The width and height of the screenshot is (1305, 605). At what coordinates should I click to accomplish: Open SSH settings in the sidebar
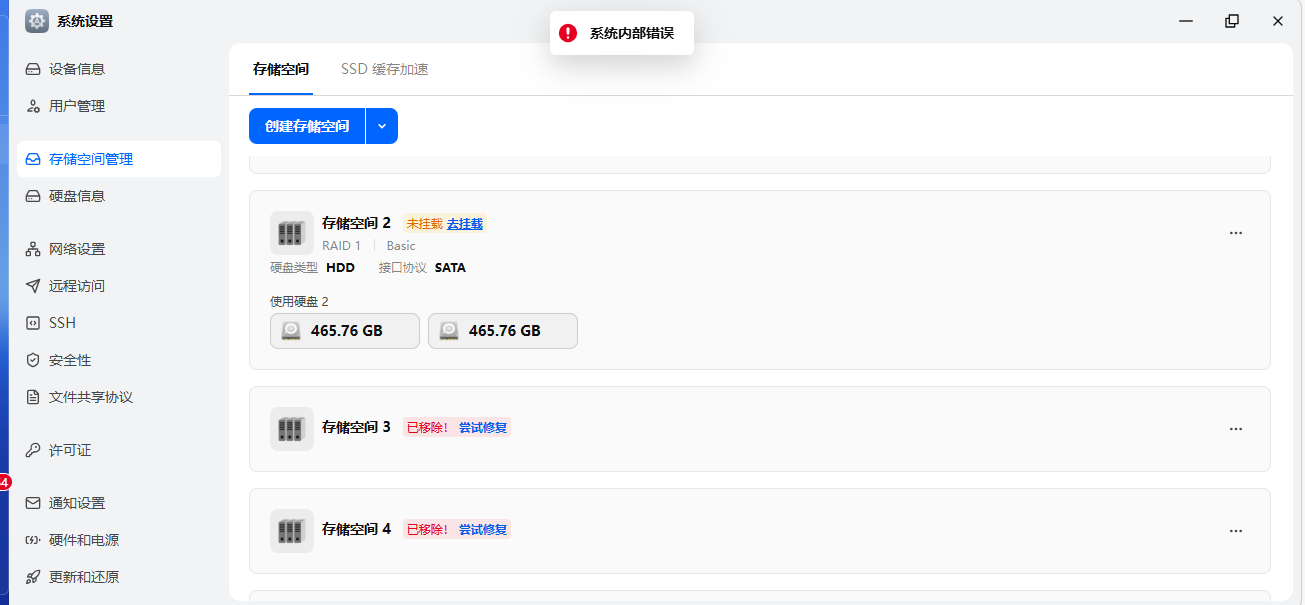pyautogui.click(x=119, y=323)
